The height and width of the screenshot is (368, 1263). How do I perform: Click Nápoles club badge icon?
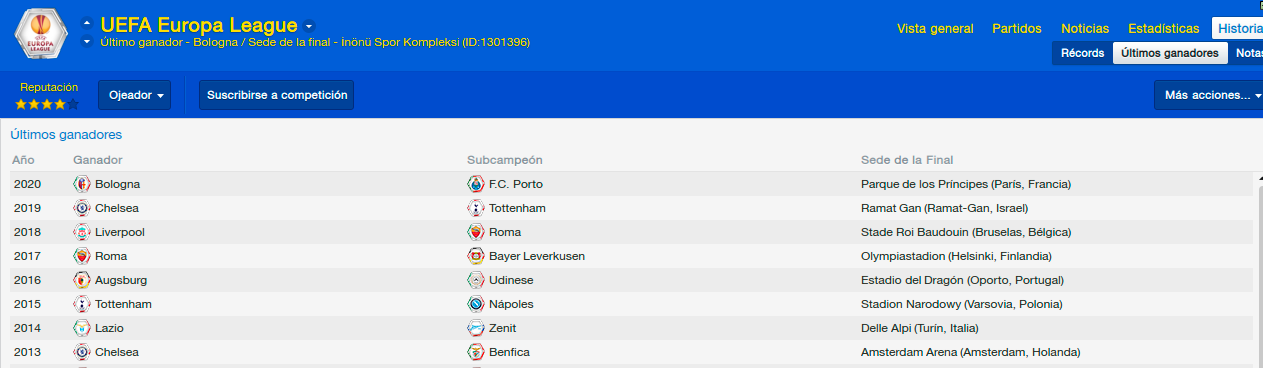(x=476, y=304)
